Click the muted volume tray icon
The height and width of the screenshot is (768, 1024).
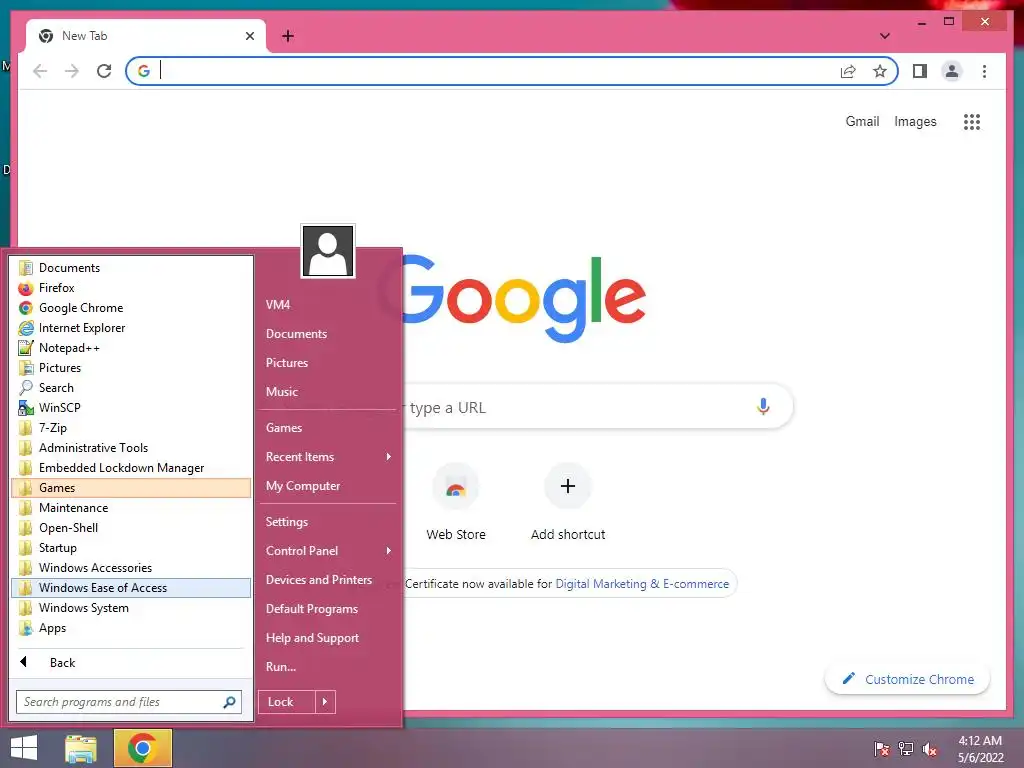(x=929, y=748)
